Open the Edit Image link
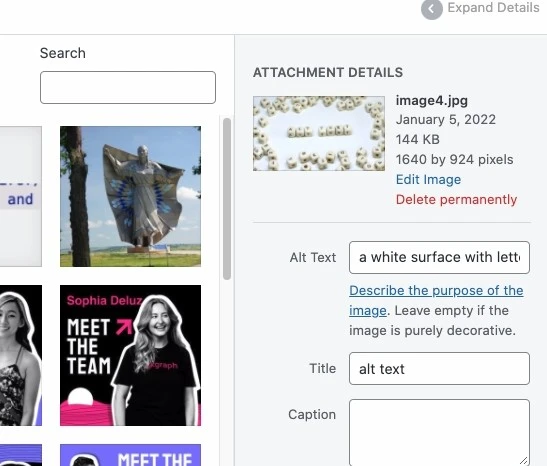547x466 pixels. 428,180
